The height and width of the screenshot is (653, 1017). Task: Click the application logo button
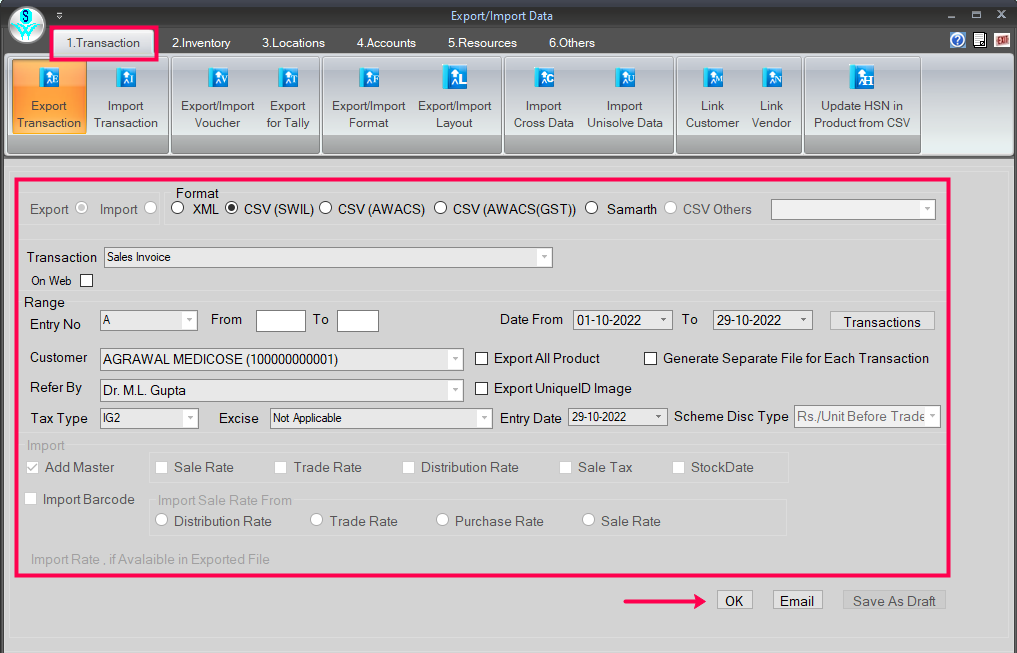pyautogui.click(x=27, y=26)
